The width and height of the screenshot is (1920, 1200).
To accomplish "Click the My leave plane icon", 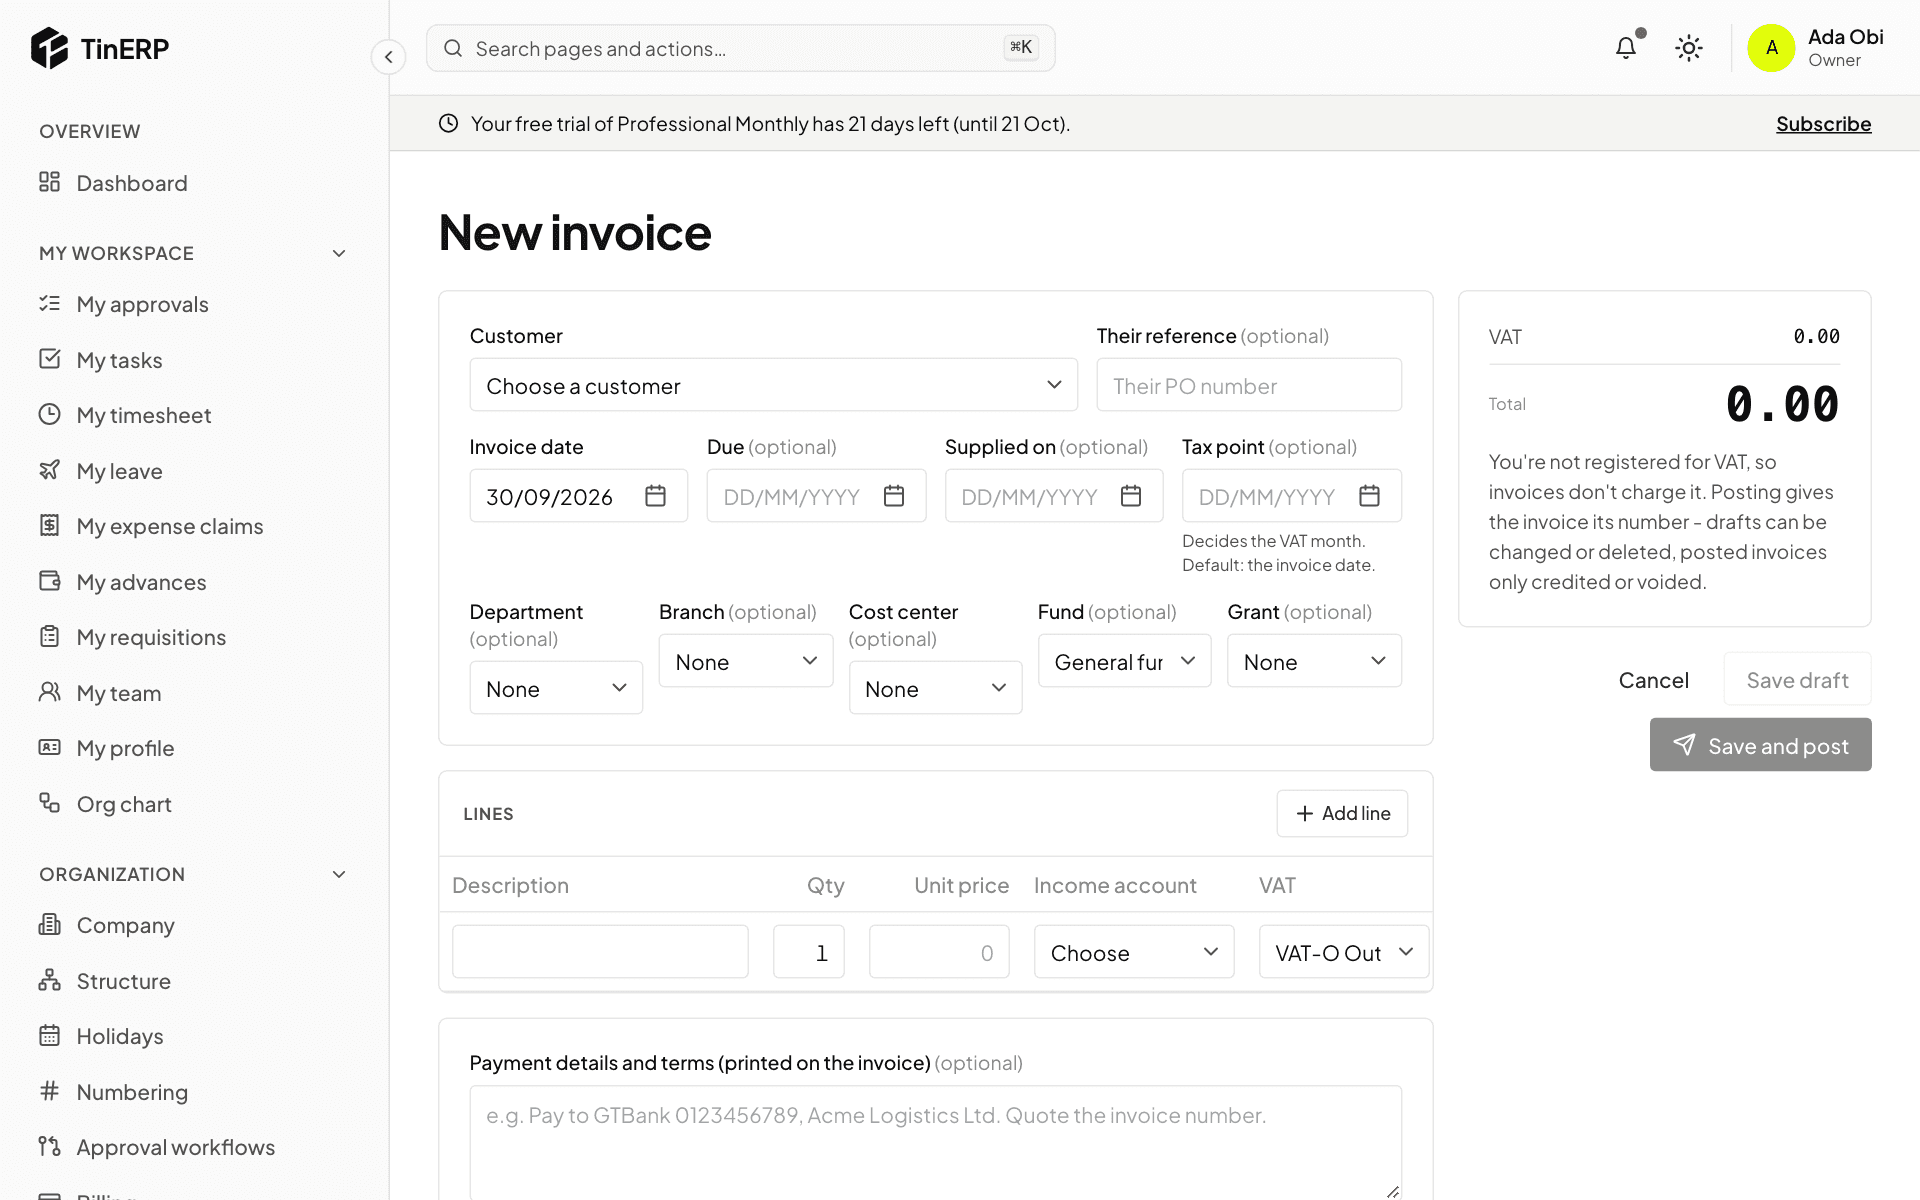I will 49,470.
